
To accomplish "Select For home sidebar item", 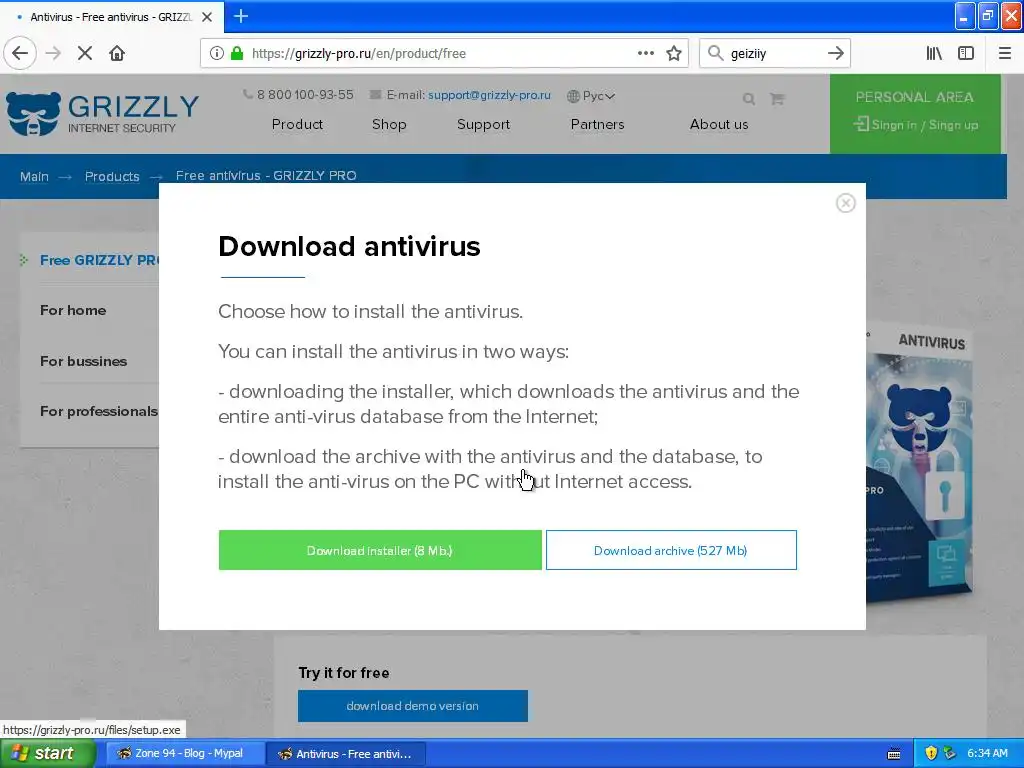I will 73,310.
